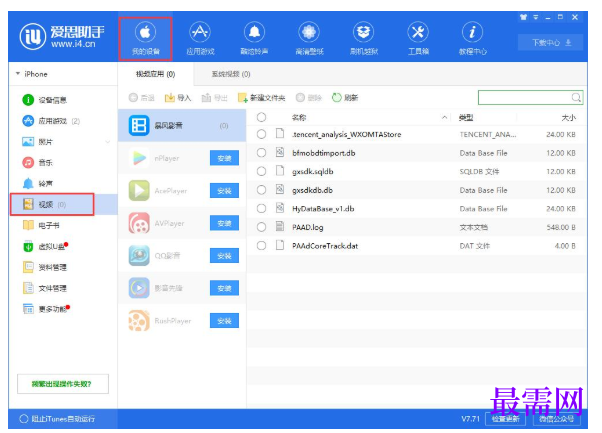Click the back toolbar button
This screenshot has width=602, height=433.
(x=141, y=98)
